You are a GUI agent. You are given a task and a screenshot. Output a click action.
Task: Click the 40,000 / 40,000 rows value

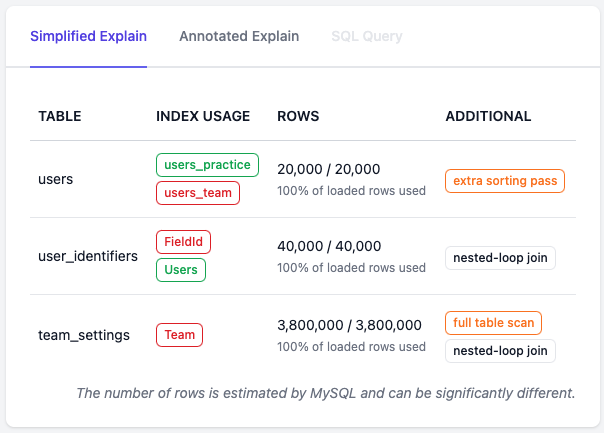(x=329, y=246)
